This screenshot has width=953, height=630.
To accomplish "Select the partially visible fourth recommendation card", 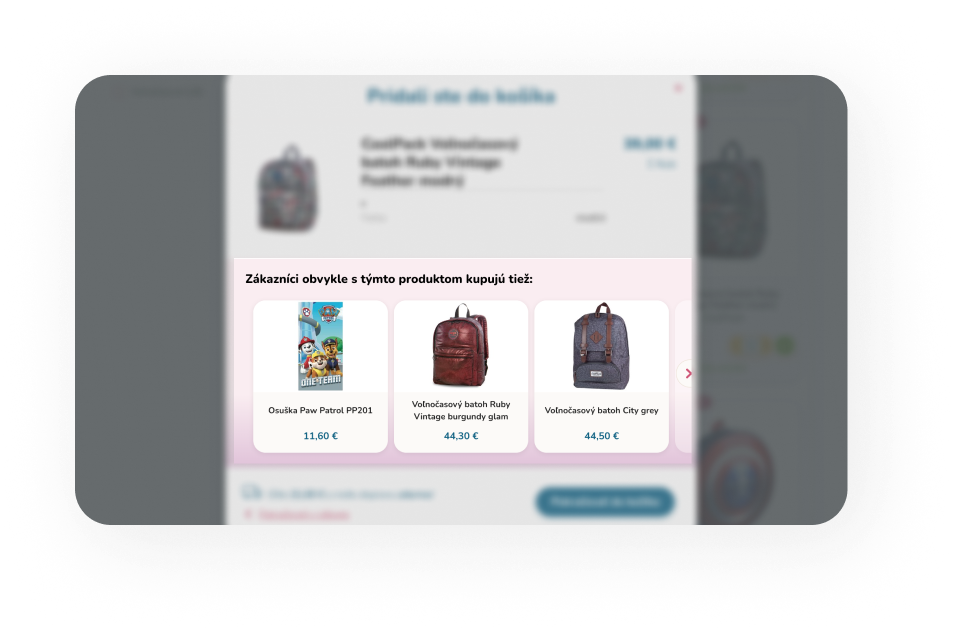I will click(683, 376).
